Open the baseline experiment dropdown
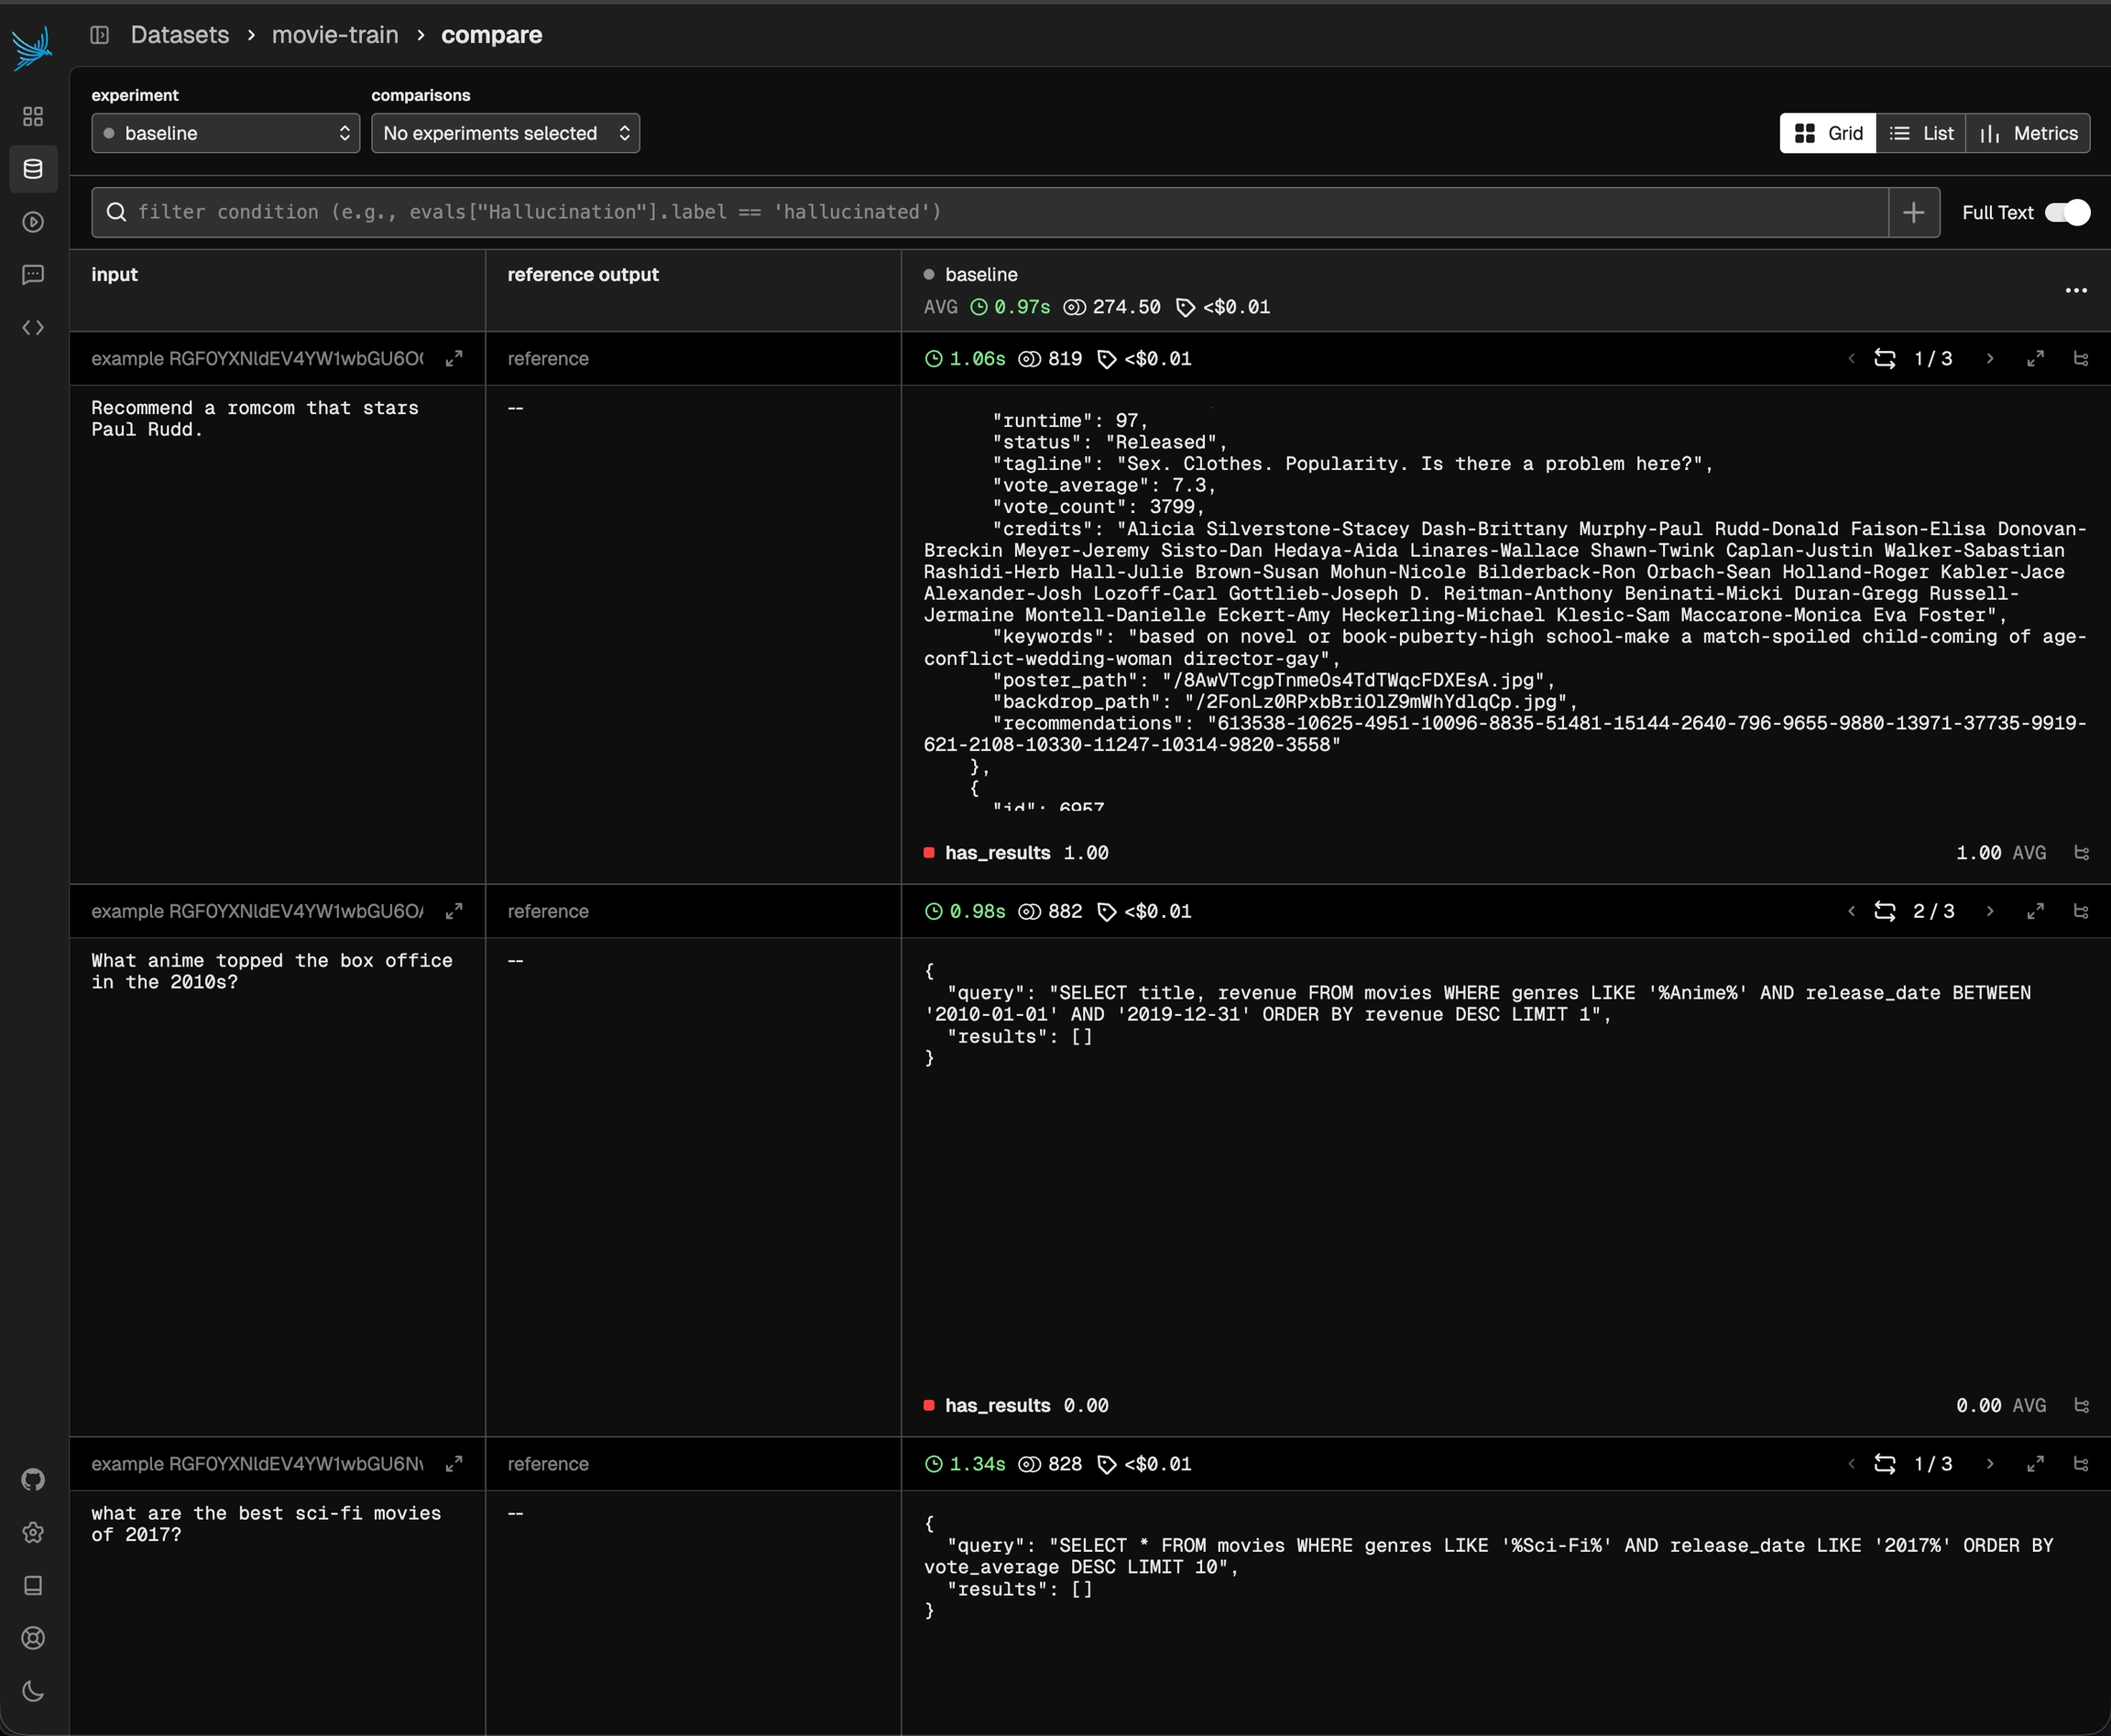Viewport: 2111px width, 1736px height. (x=225, y=133)
